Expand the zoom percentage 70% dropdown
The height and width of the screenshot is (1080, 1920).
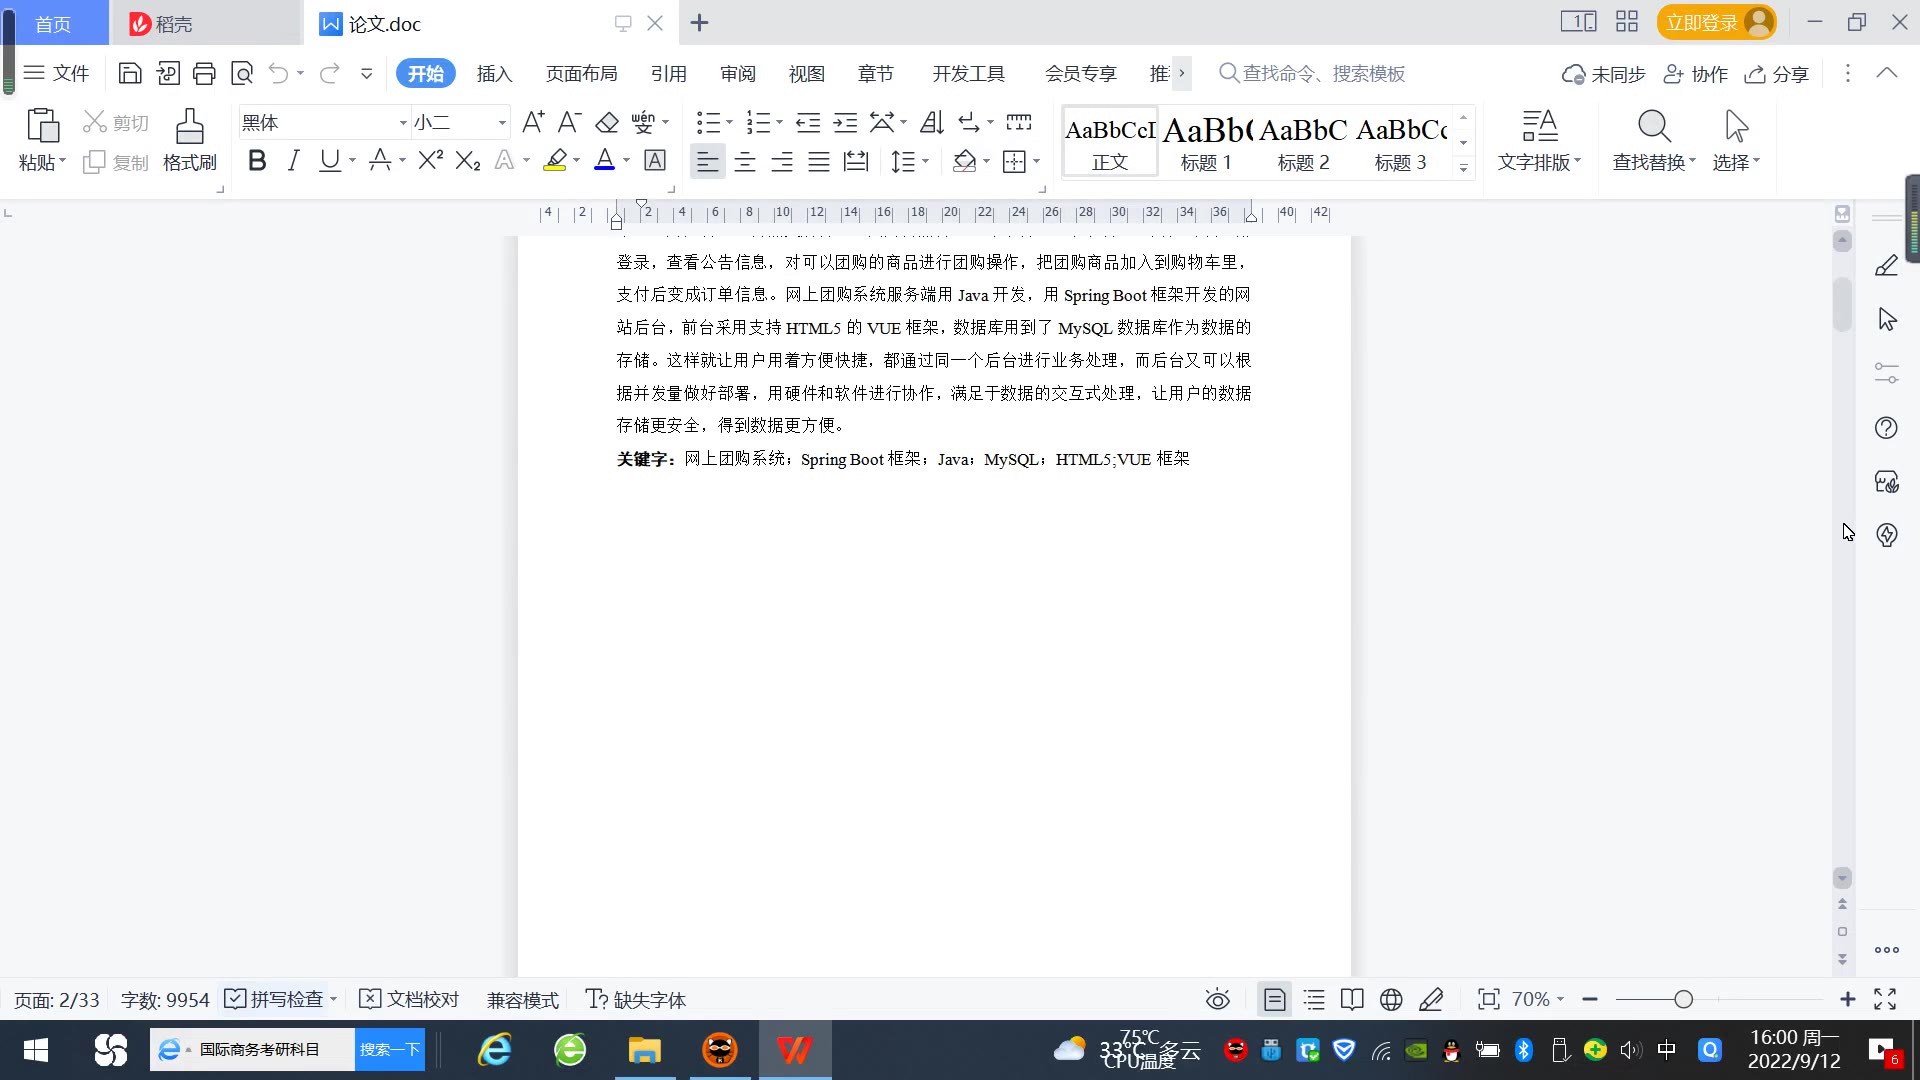click(x=1538, y=1000)
